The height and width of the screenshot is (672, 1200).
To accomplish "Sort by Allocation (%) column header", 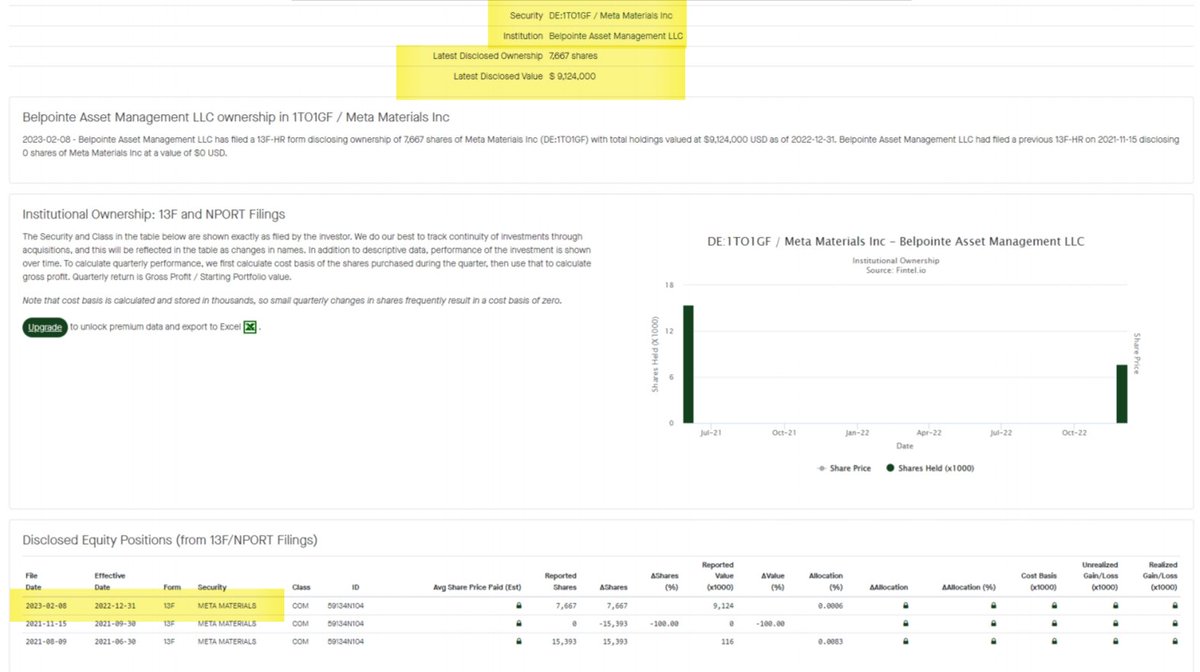I will click(x=825, y=581).
